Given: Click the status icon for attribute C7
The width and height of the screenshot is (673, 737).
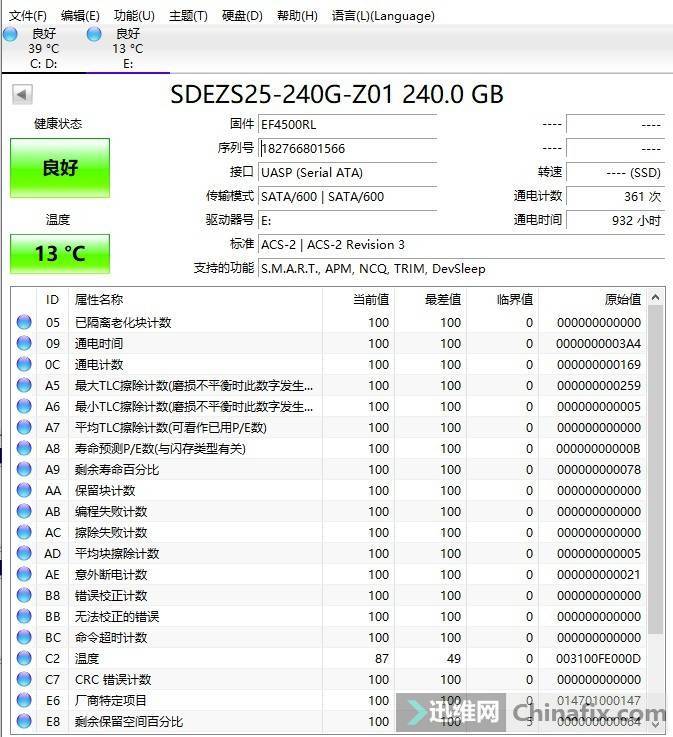Looking at the screenshot, I should 24,679.
